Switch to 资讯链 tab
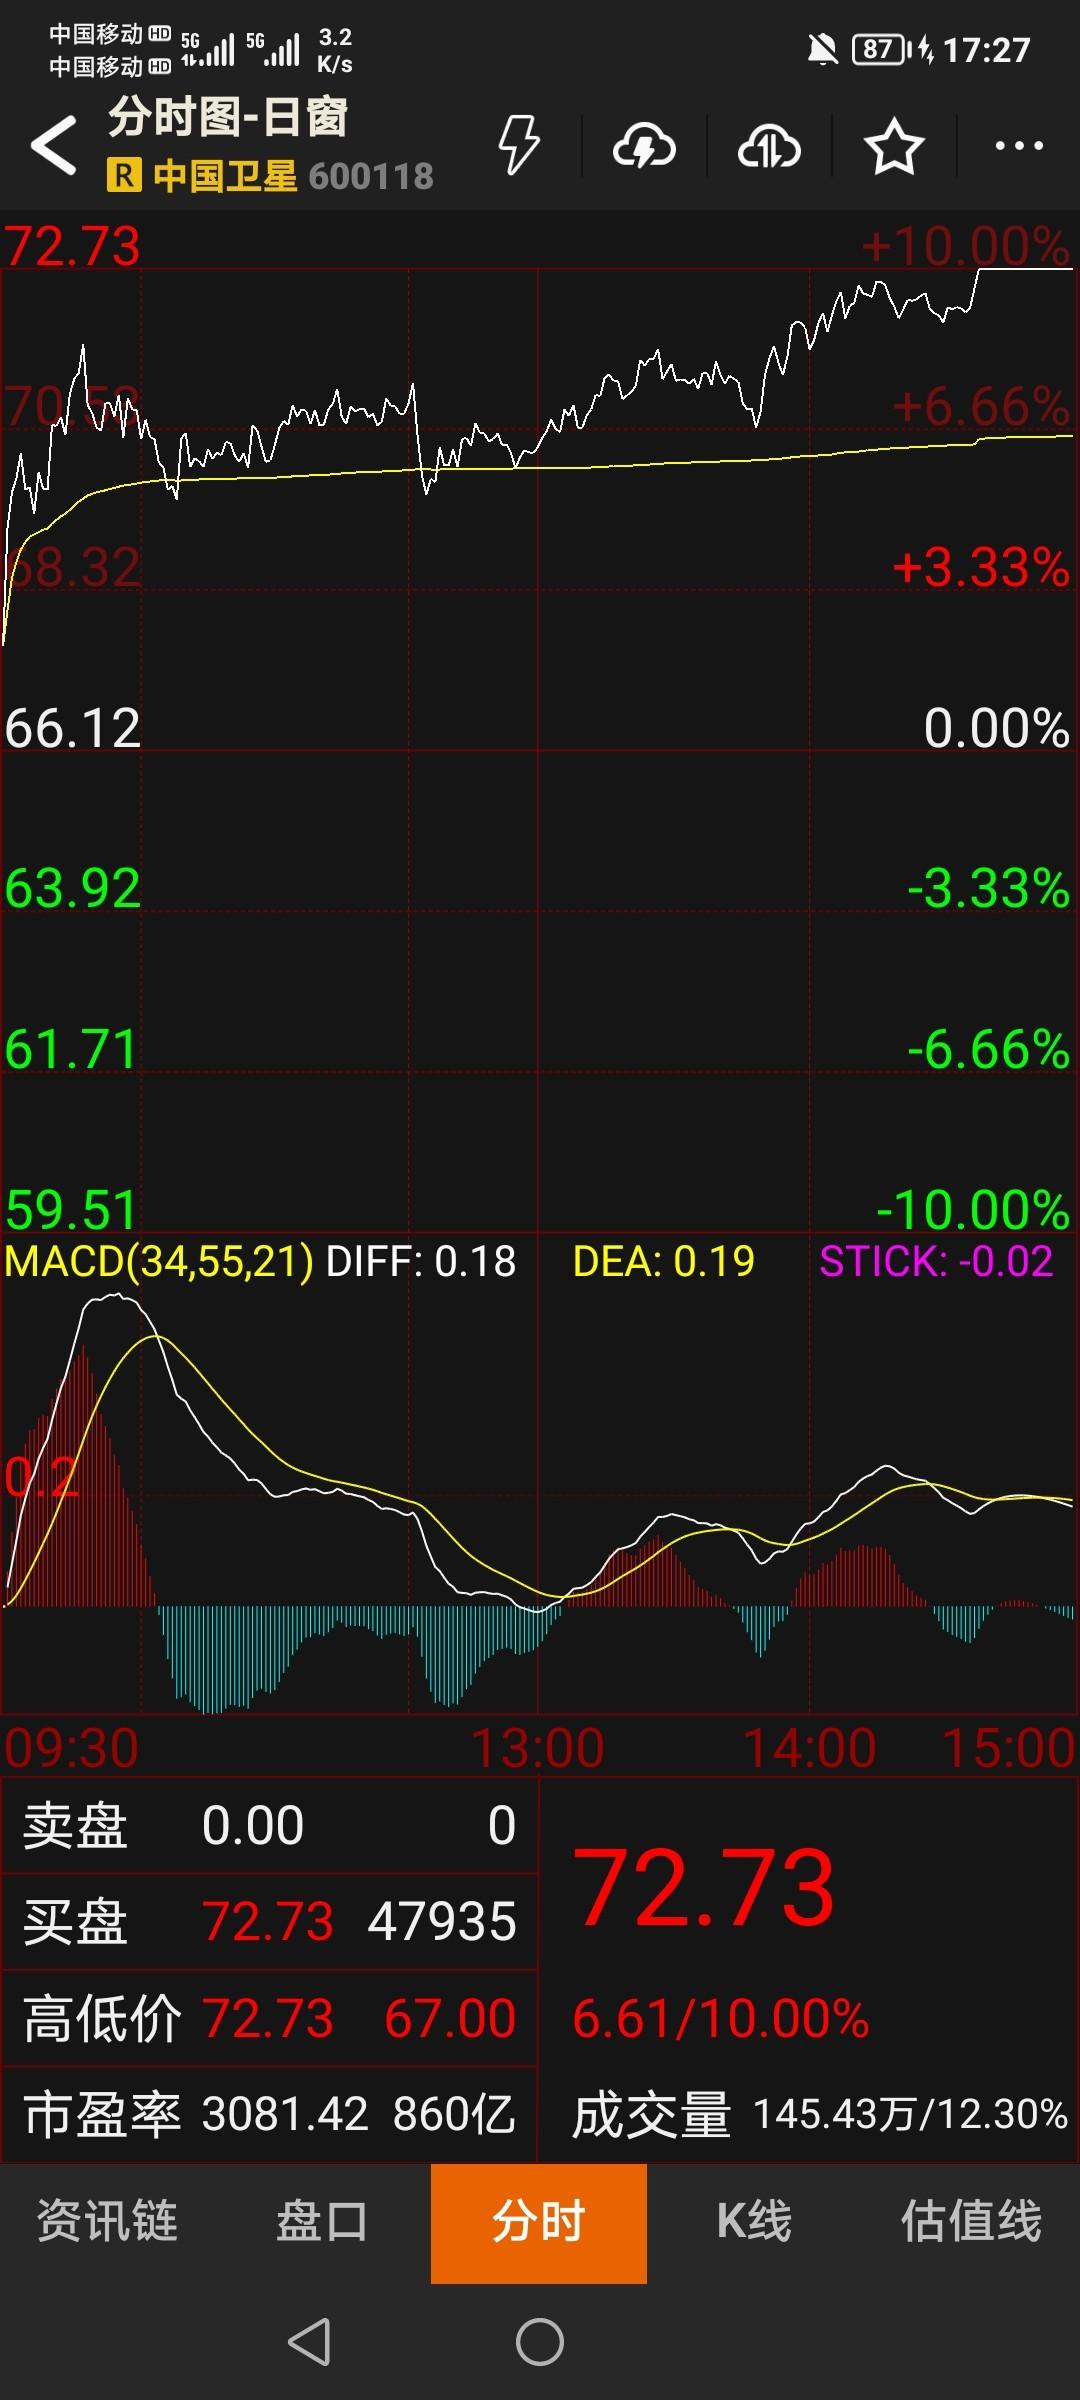Image resolution: width=1080 pixels, height=2400 pixels. tap(107, 2220)
